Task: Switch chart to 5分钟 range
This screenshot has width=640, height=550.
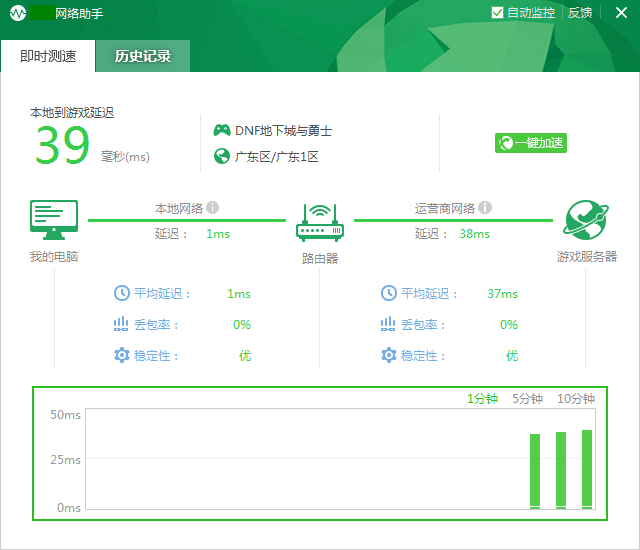Action: [x=527, y=399]
